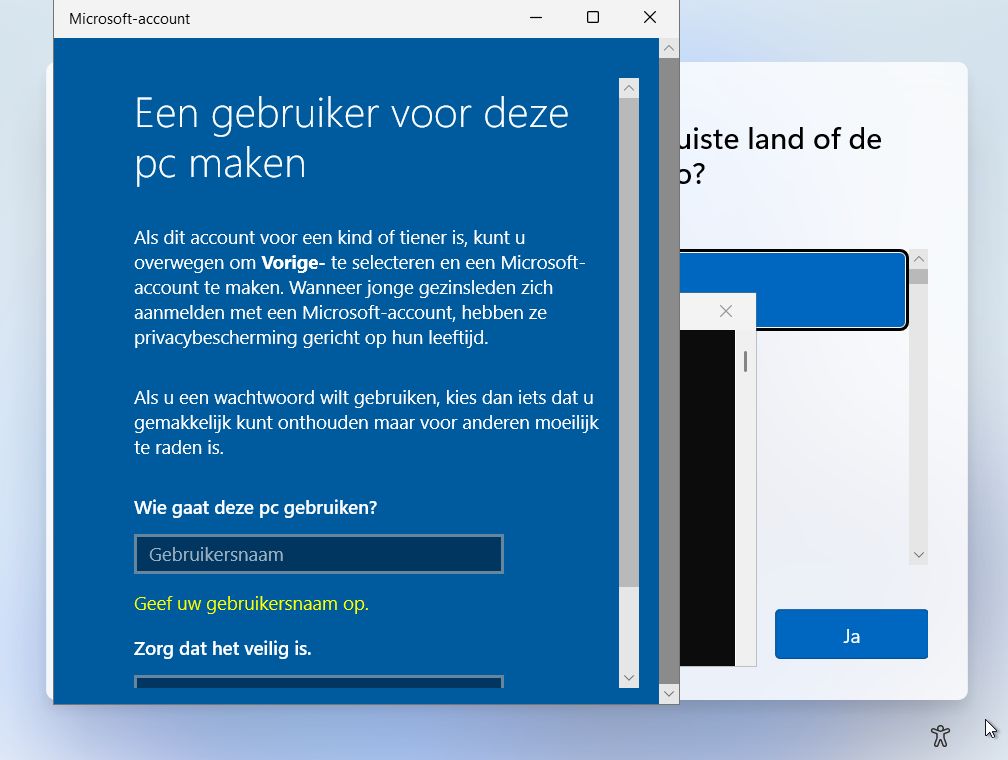The width and height of the screenshot is (1008, 760).
Task: Click the bold 'Vorige-' word in paragraph
Action: pyautogui.click(x=293, y=262)
